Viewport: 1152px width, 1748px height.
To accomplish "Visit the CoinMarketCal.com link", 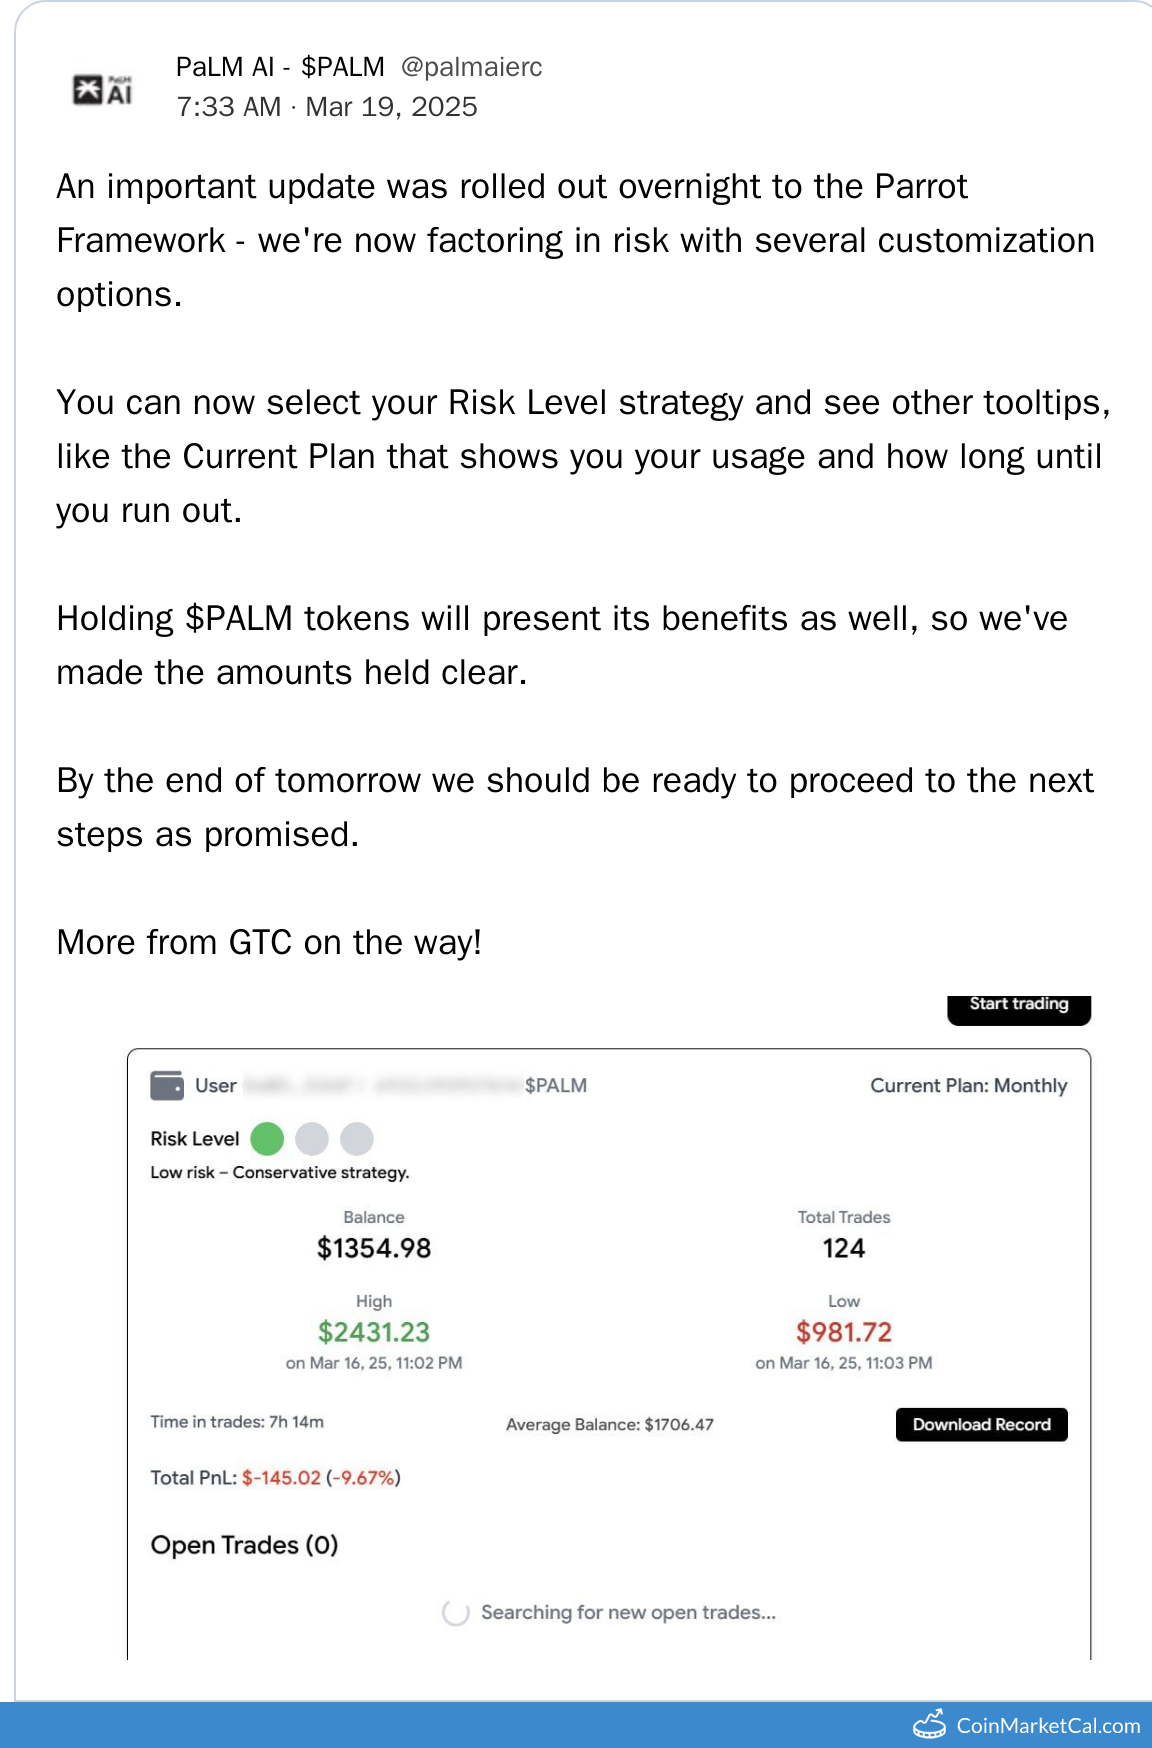I will point(1047,1725).
